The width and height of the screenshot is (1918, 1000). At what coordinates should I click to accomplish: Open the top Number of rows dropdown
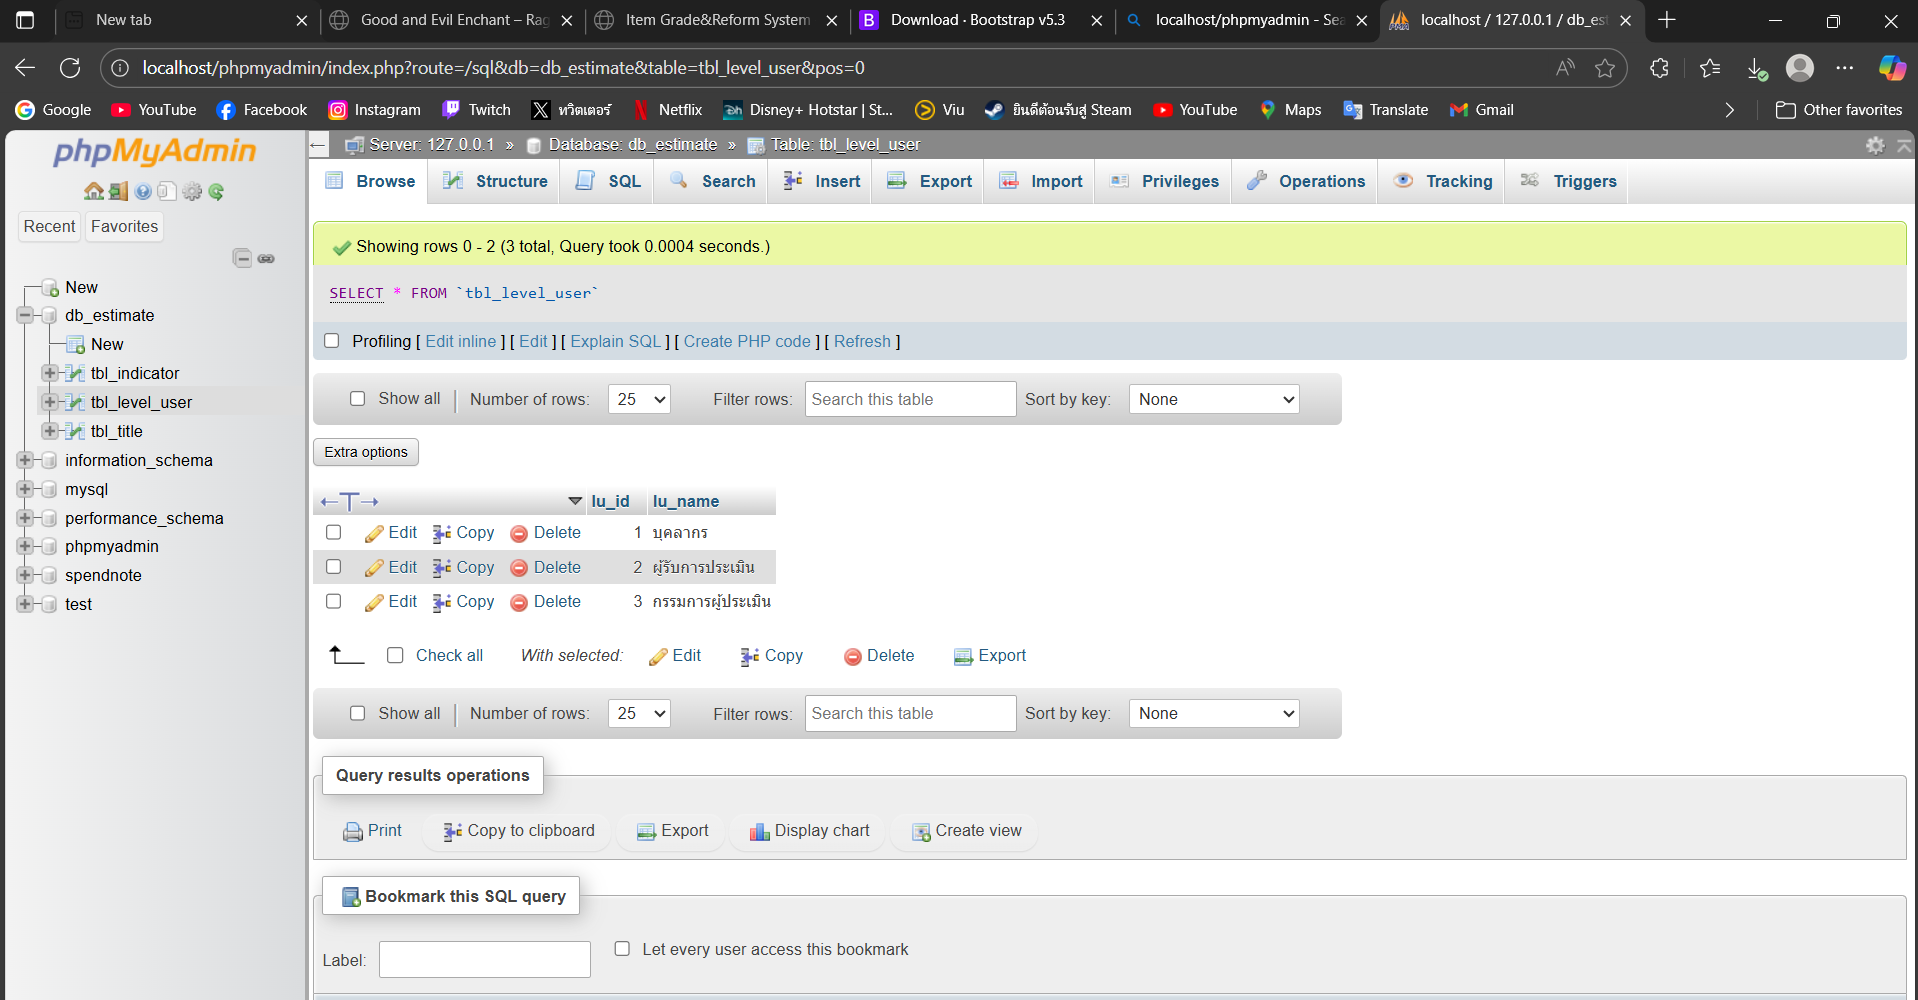[x=639, y=399]
